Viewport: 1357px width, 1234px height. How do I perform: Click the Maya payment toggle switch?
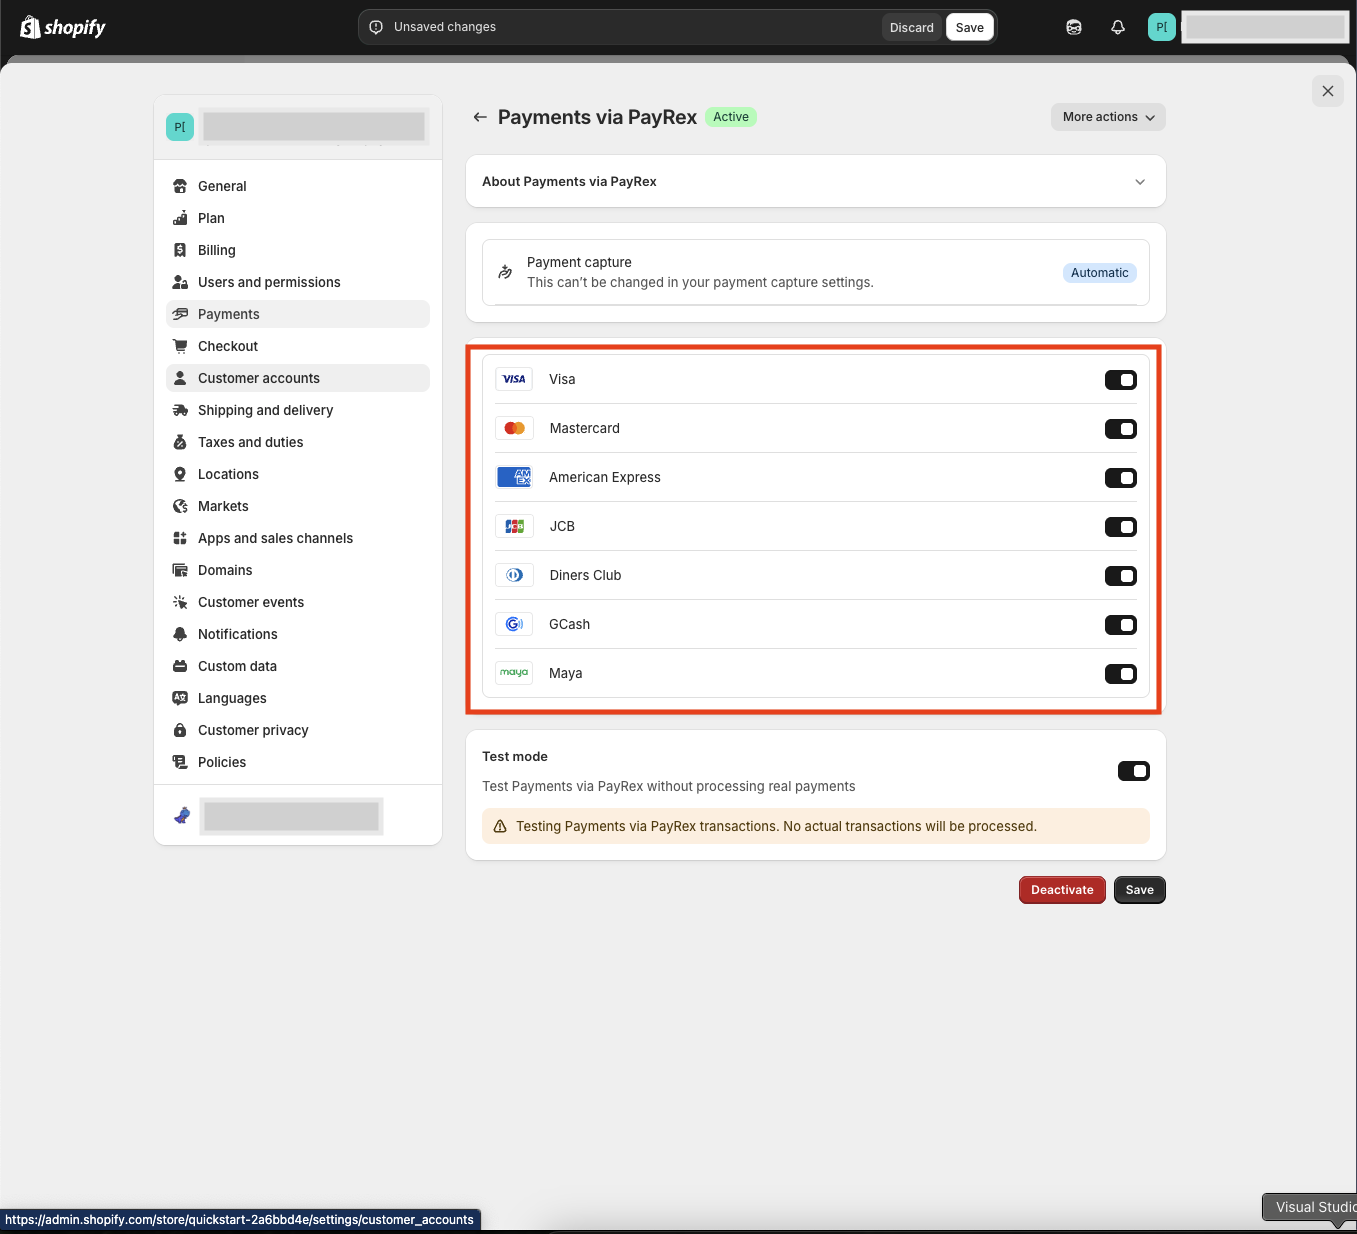click(x=1120, y=673)
